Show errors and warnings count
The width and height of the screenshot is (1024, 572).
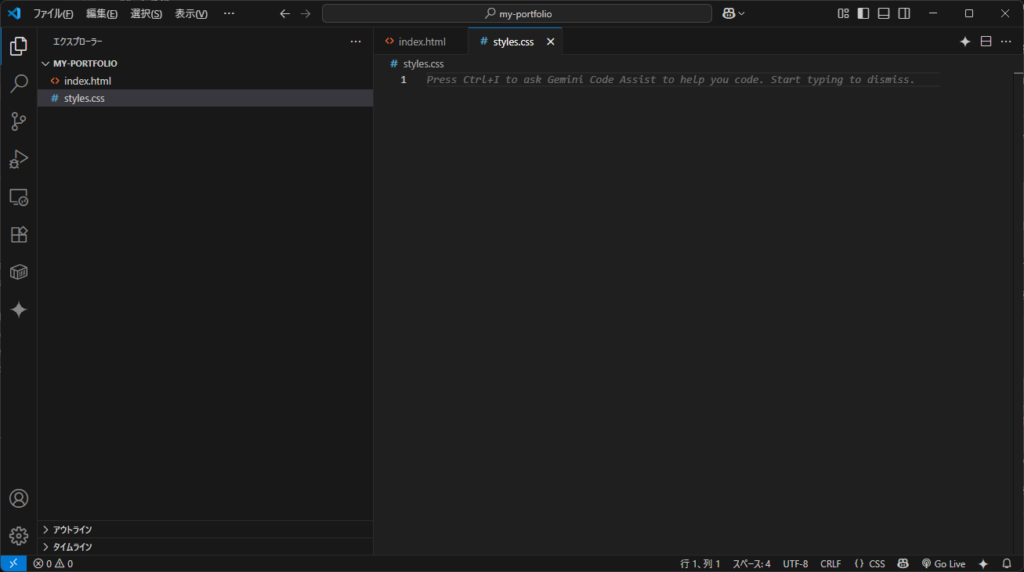(53, 564)
